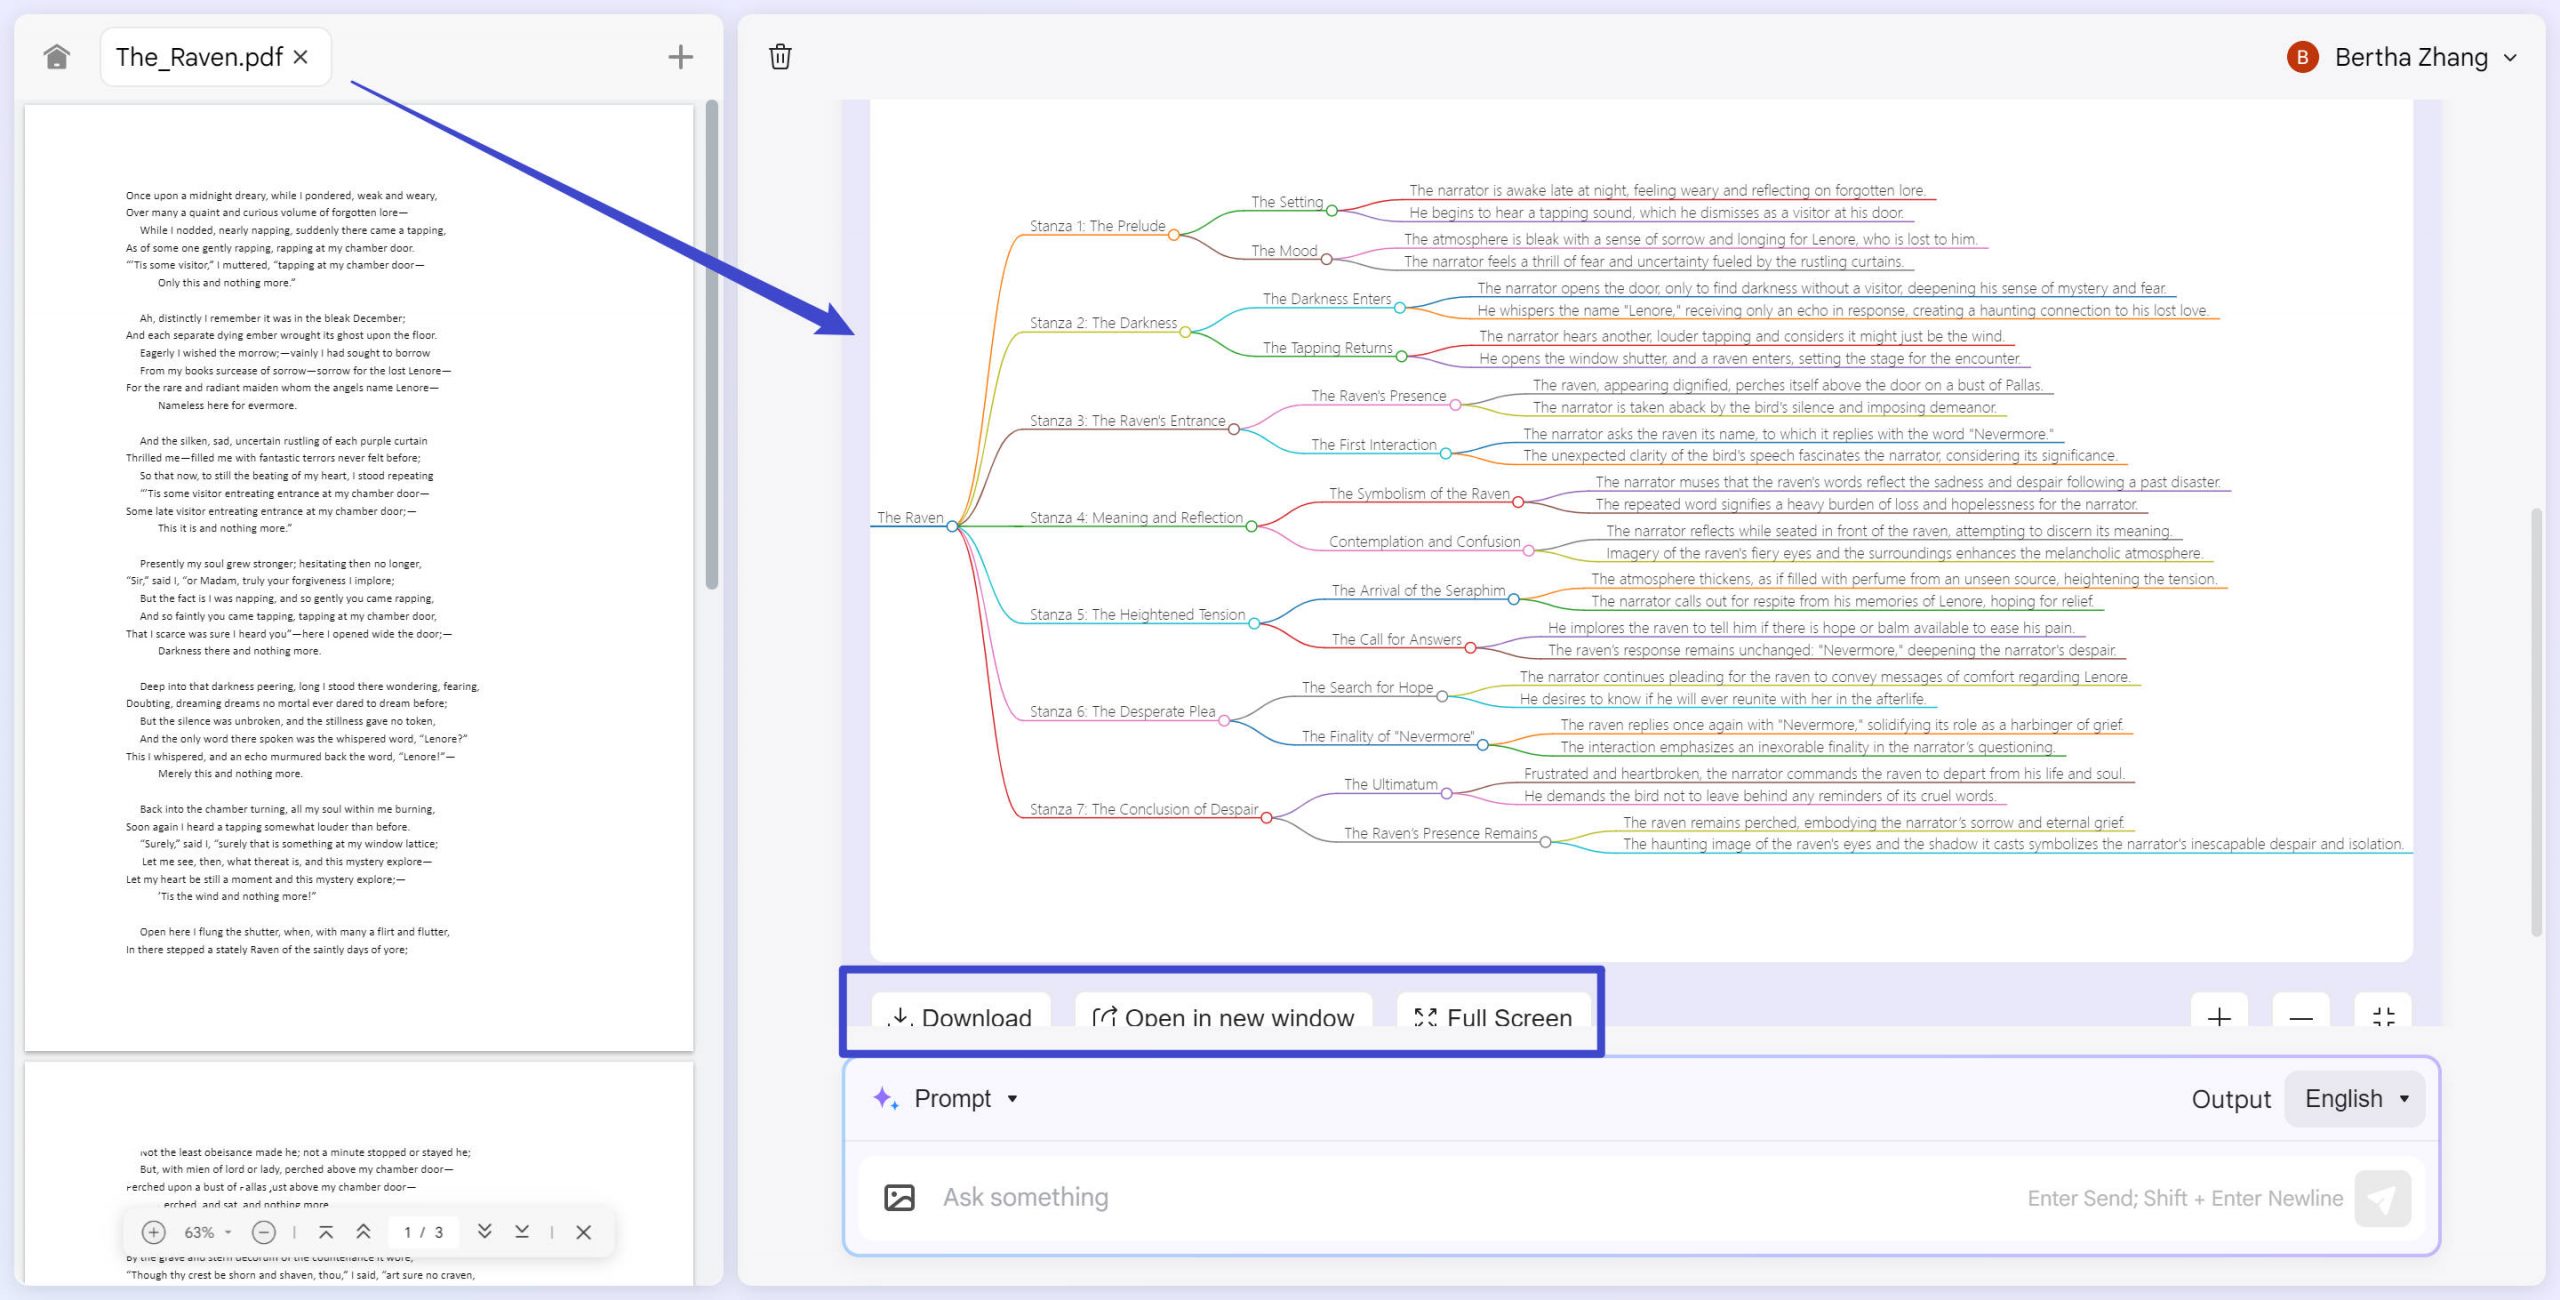Image resolution: width=2560 pixels, height=1300 pixels.
Task: Click the image upload icon
Action: tap(899, 1197)
